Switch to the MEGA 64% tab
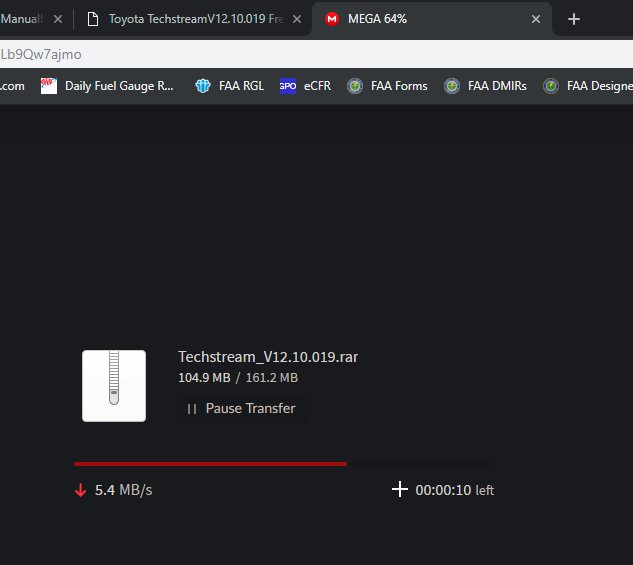 point(432,19)
